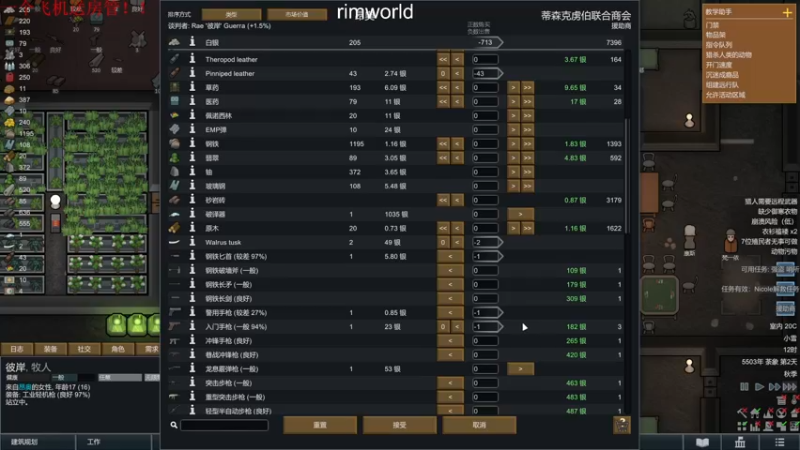Screen dimensions: 800x450
Task: Click the silver pile icon in 白银 row
Action: tap(174, 42)
